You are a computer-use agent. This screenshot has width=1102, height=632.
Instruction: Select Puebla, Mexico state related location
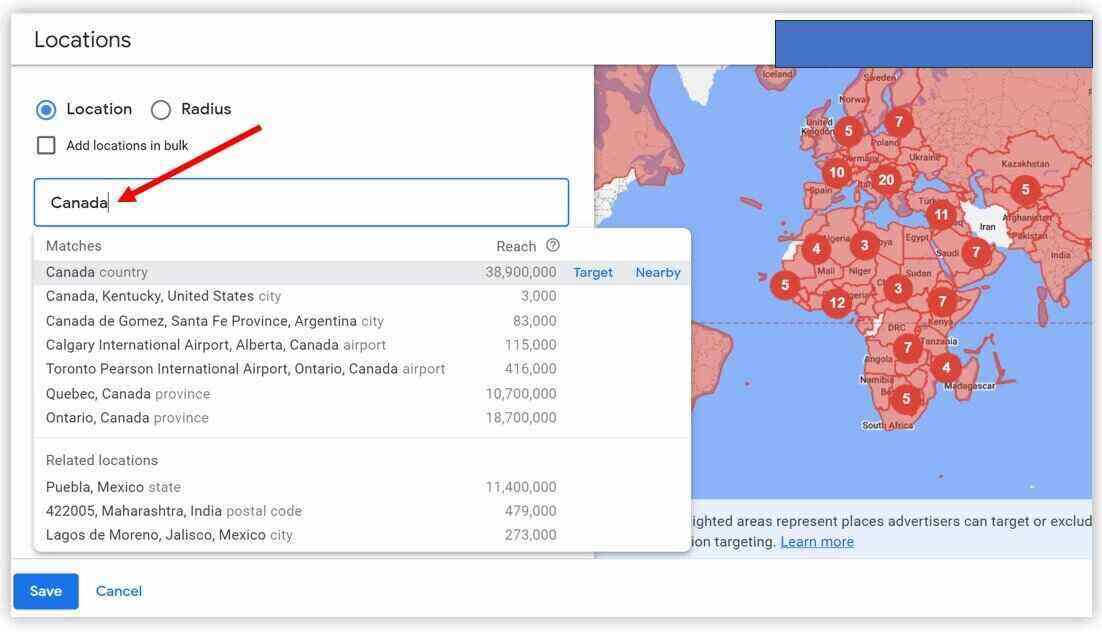pos(362,487)
